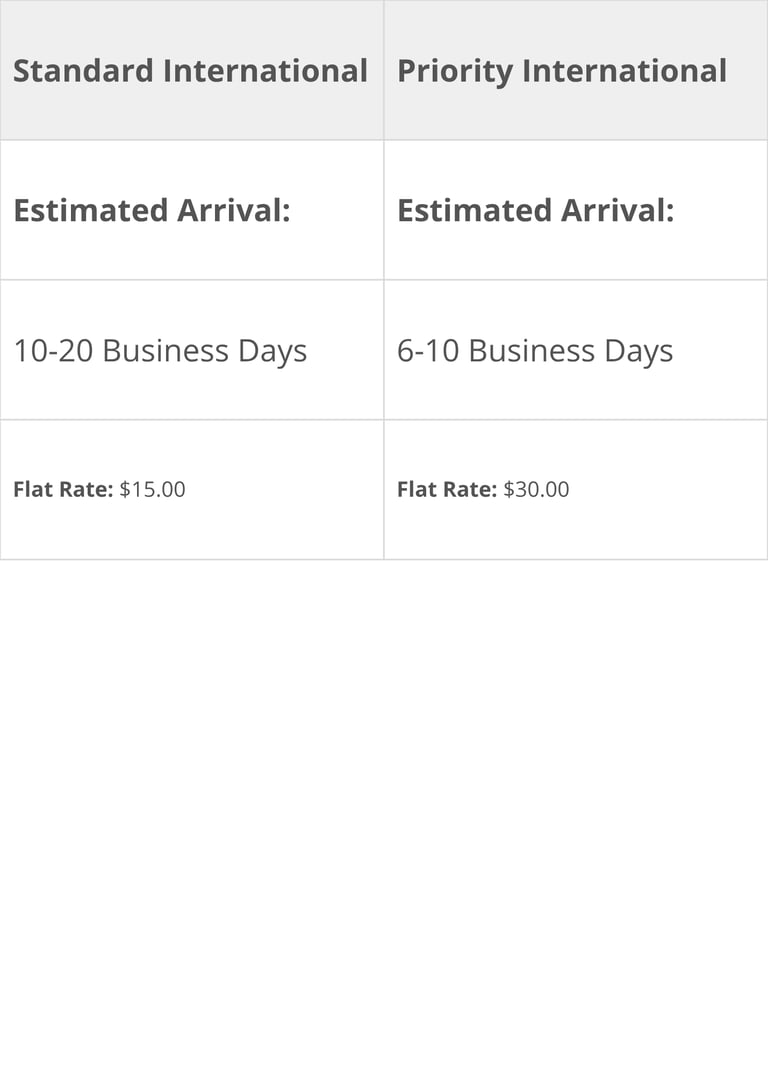Screen dimensions: 768x1074
Task: Click International in the Priority column header
Action: (x=624, y=71)
